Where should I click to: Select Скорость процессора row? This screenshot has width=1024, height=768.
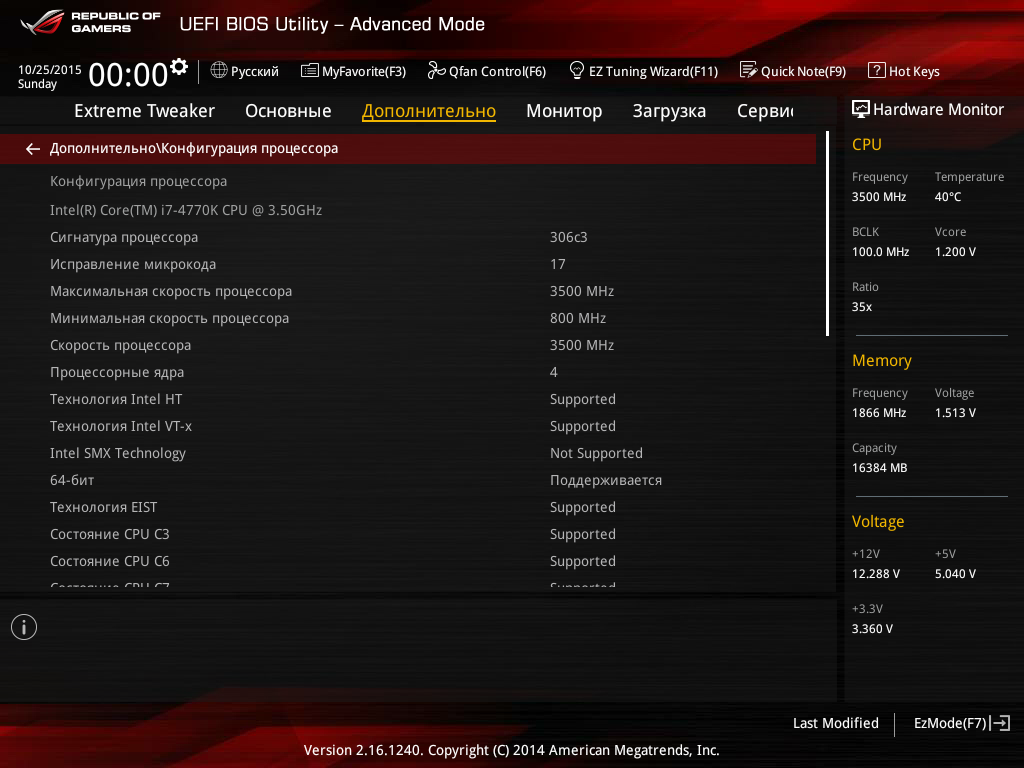click(408, 345)
